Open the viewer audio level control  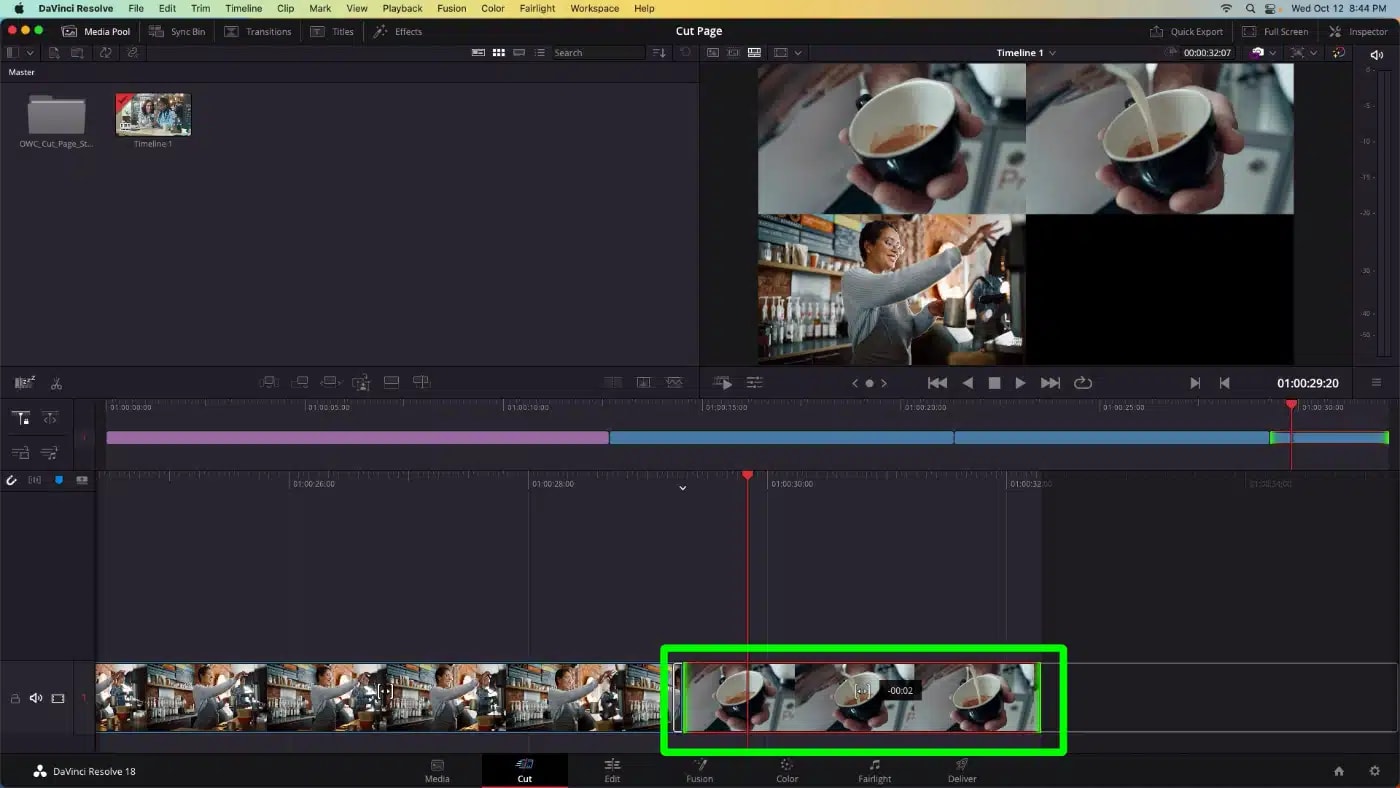[x=1376, y=54]
